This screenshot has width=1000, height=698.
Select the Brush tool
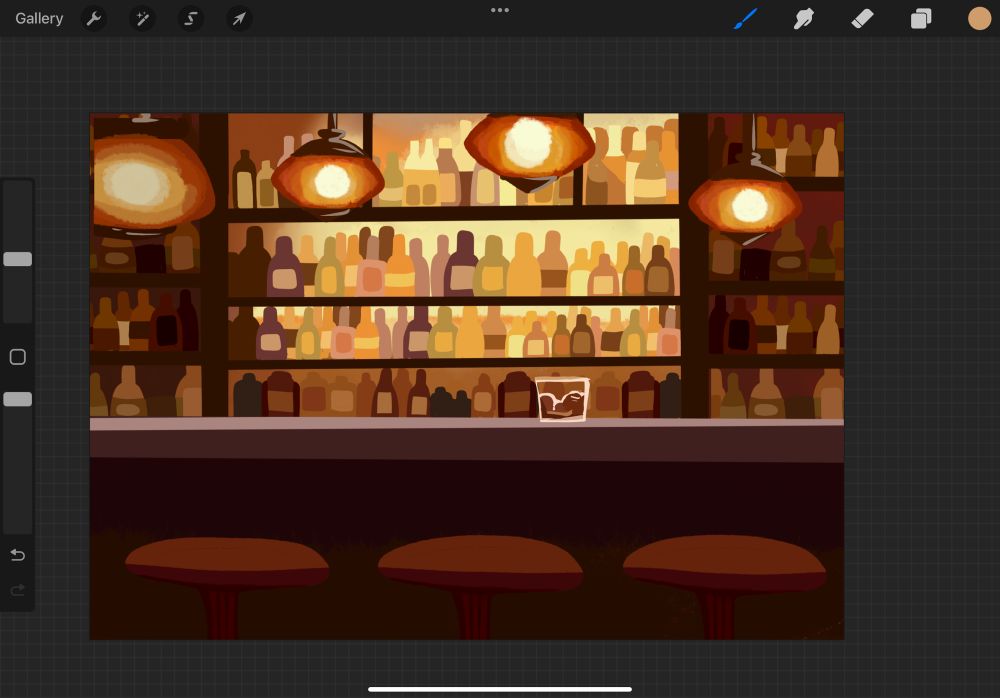pos(745,19)
